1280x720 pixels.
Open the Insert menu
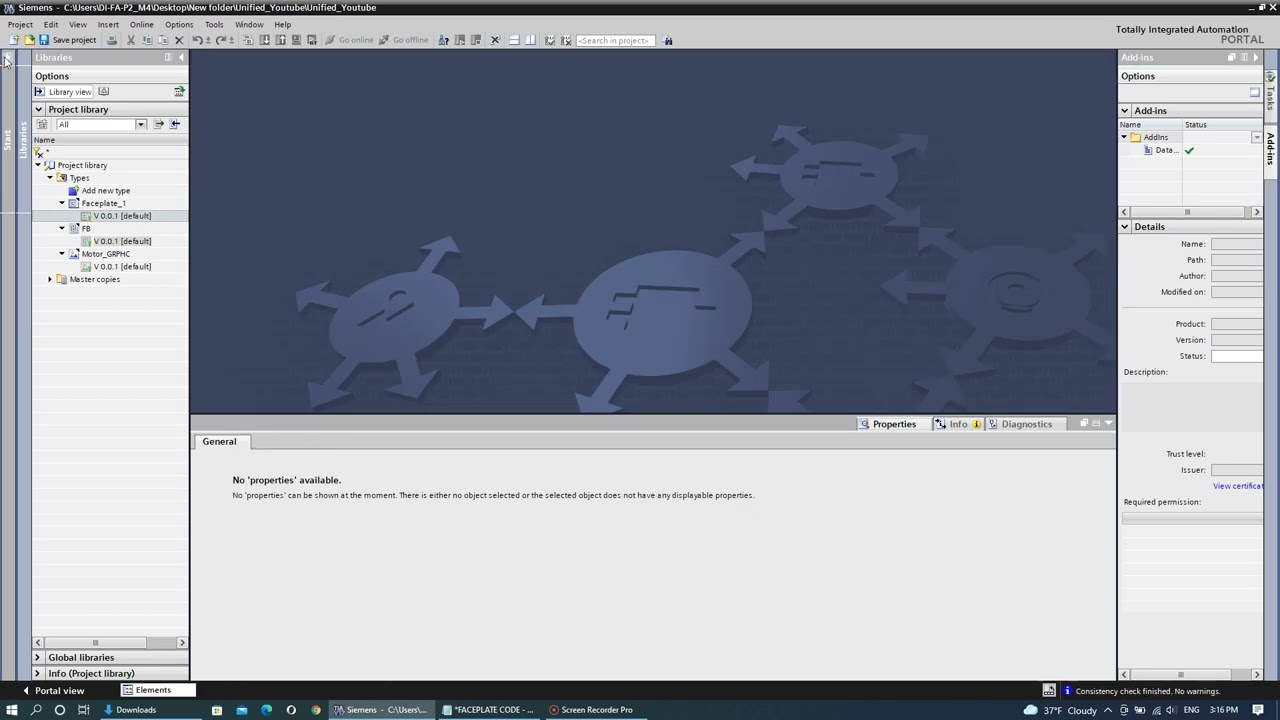[x=108, y=24]
